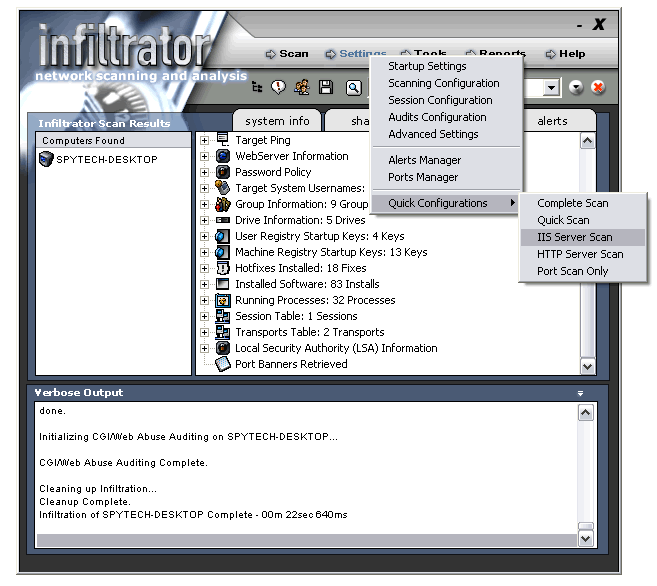
Task: Click Verbose Output scroll up arrow
Action: coord(585,413)
